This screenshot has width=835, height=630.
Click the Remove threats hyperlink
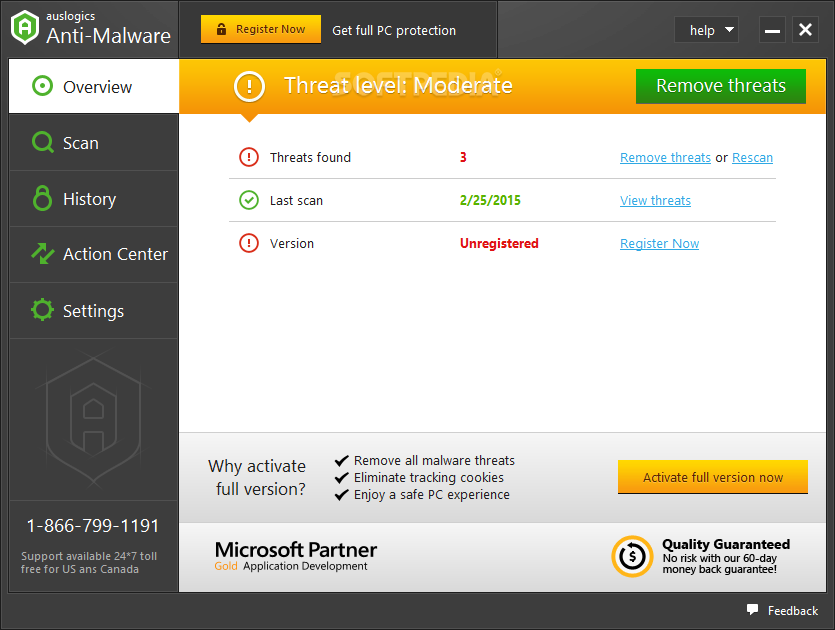point(665,158)
